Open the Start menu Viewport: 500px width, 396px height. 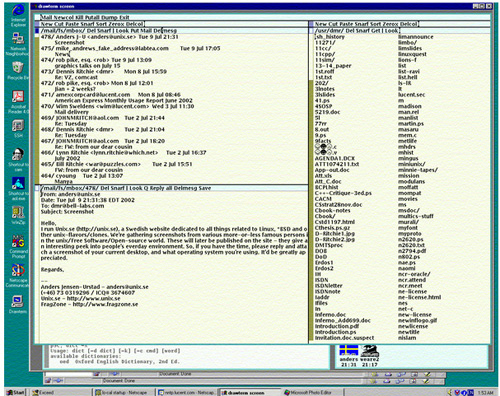pos(15,393)
